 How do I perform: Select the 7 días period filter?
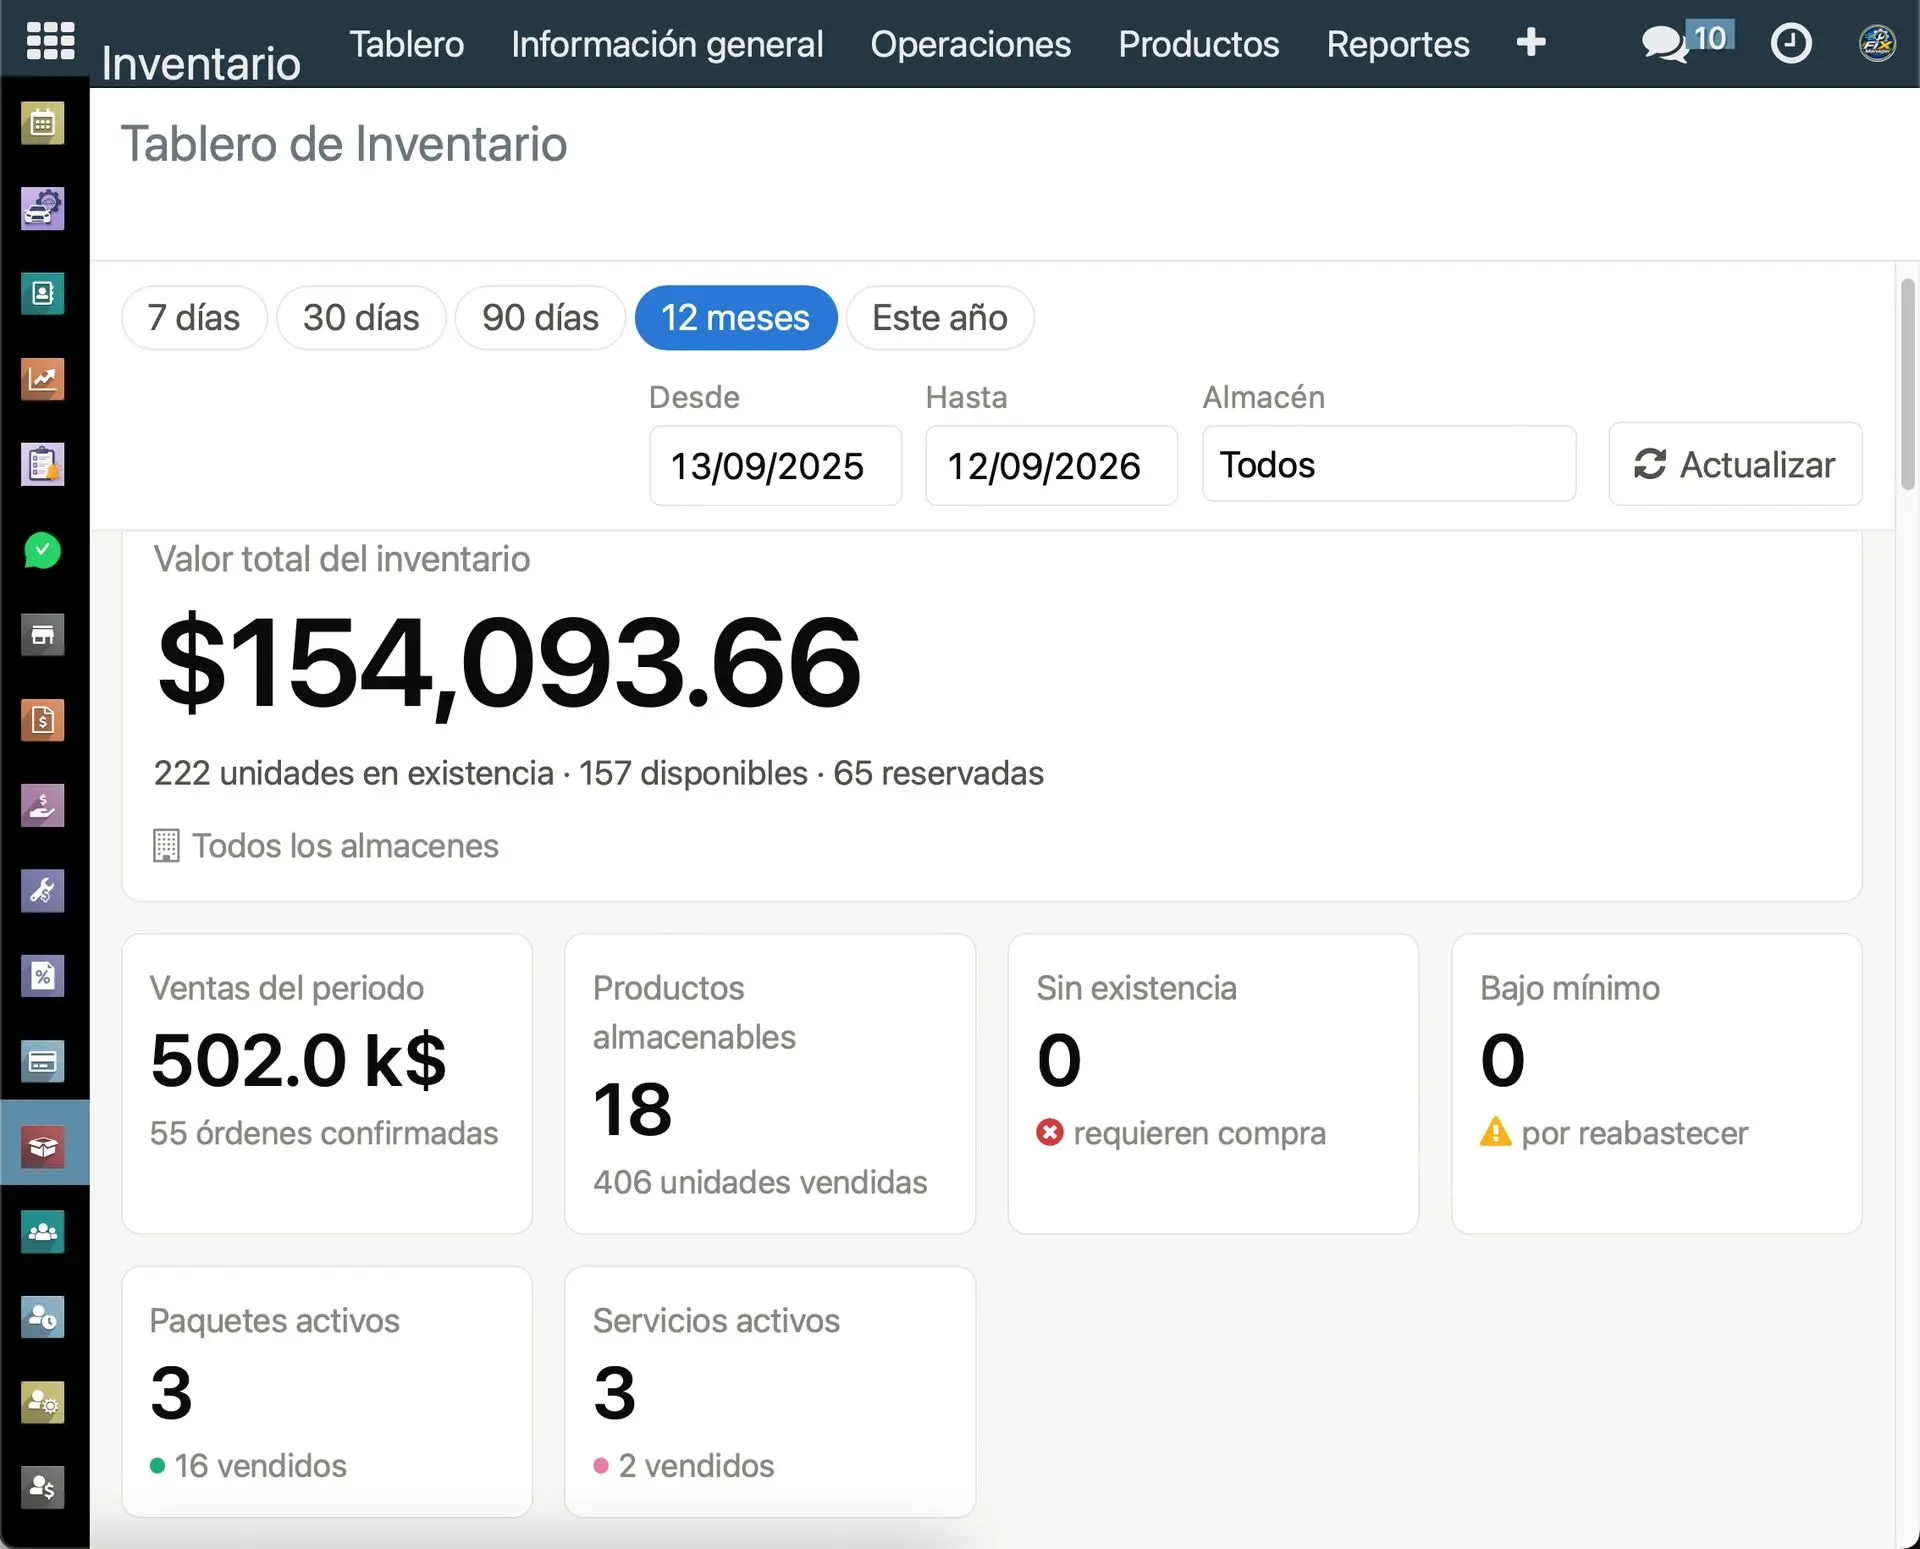194,318
